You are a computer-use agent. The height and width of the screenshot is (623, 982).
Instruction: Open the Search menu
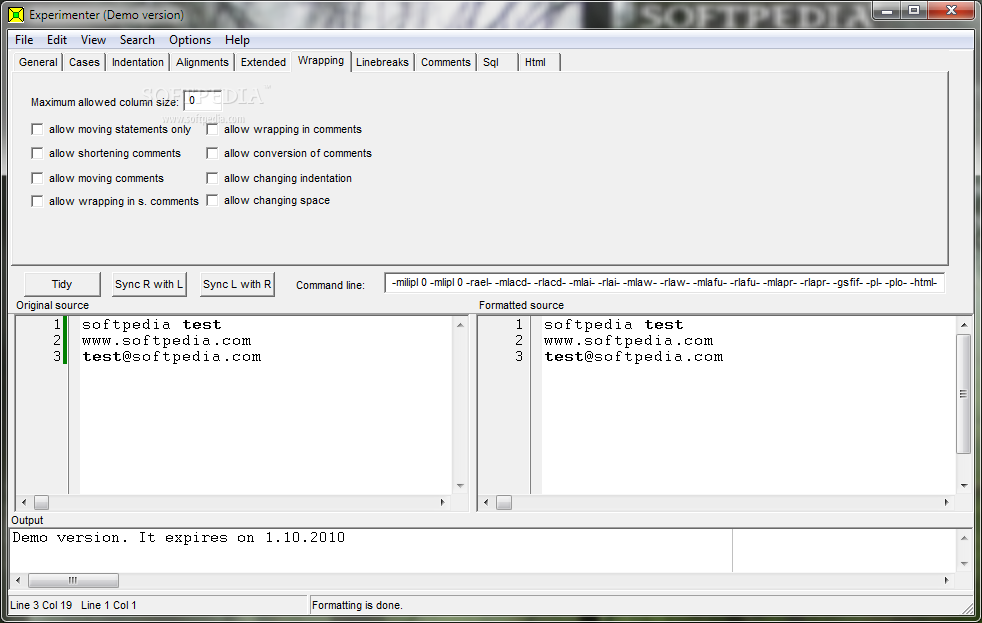(137, 39)
